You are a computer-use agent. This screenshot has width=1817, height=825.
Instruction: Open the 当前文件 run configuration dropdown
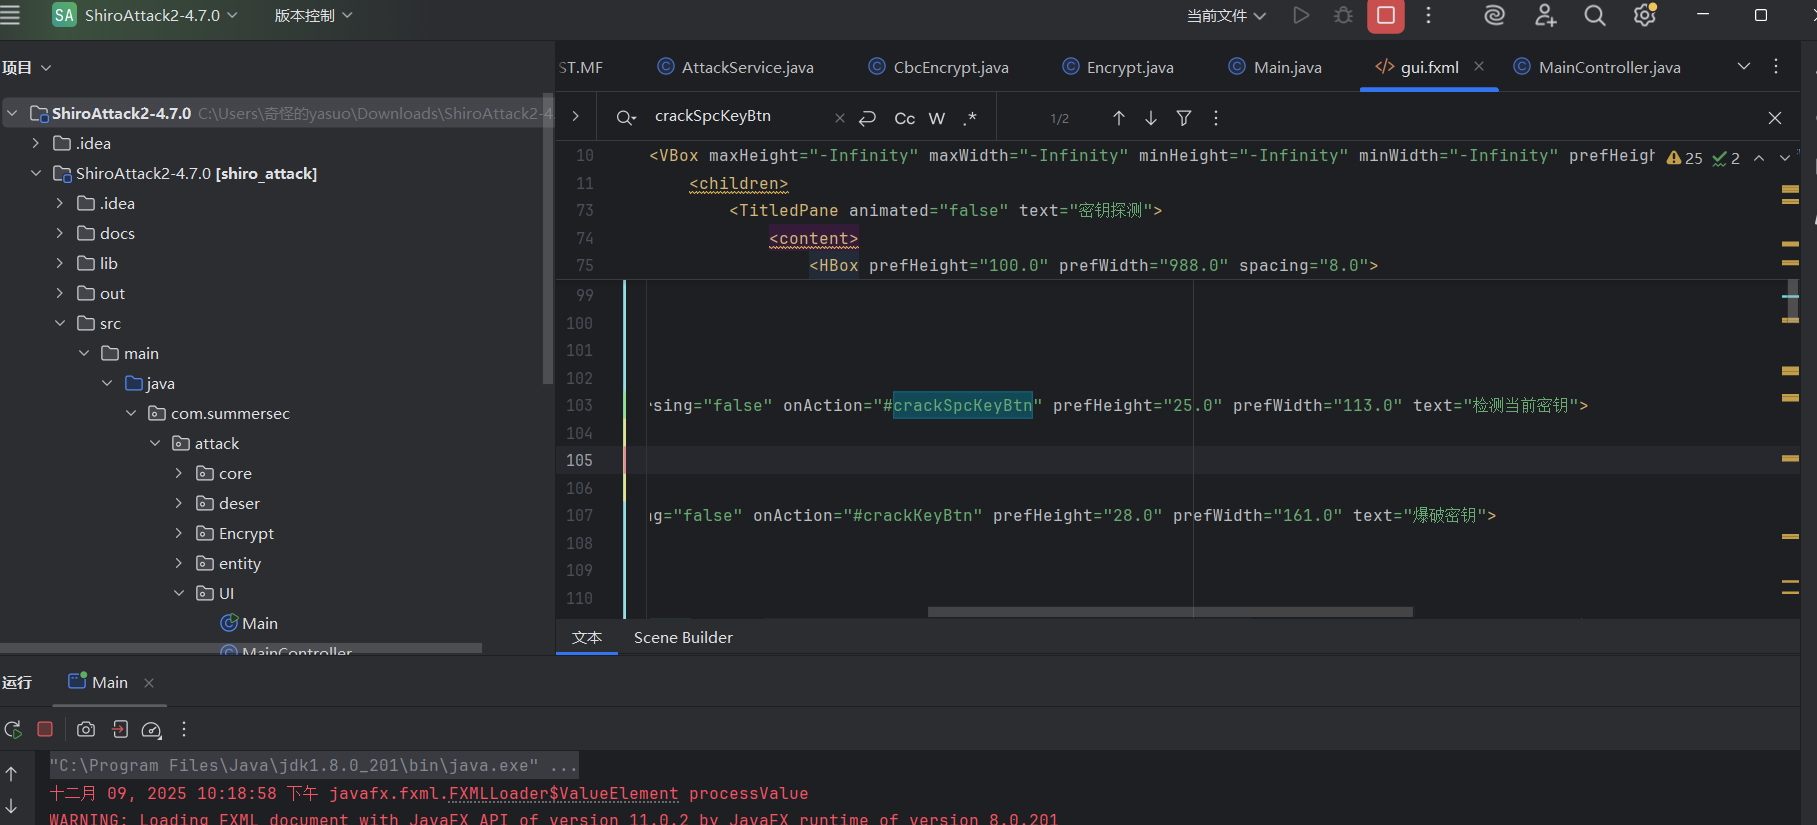(x=1226, y=16)
